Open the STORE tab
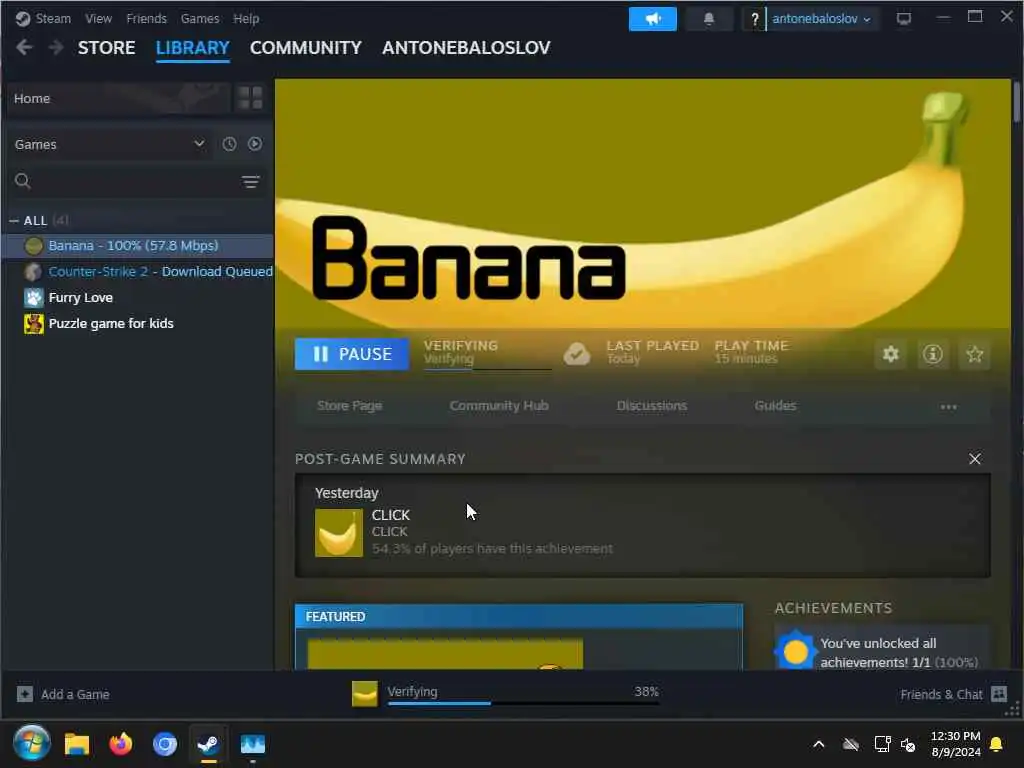The image size is (1024, 768). (x=106, y=48)
